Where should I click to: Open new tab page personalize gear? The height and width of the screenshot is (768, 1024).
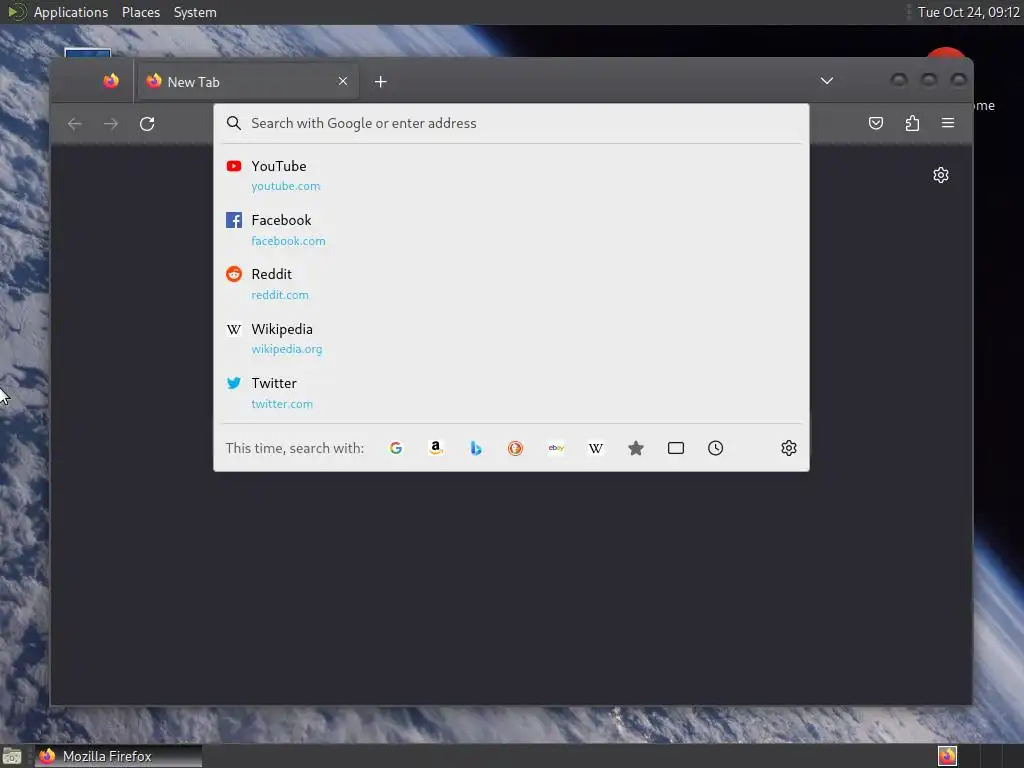940,175
